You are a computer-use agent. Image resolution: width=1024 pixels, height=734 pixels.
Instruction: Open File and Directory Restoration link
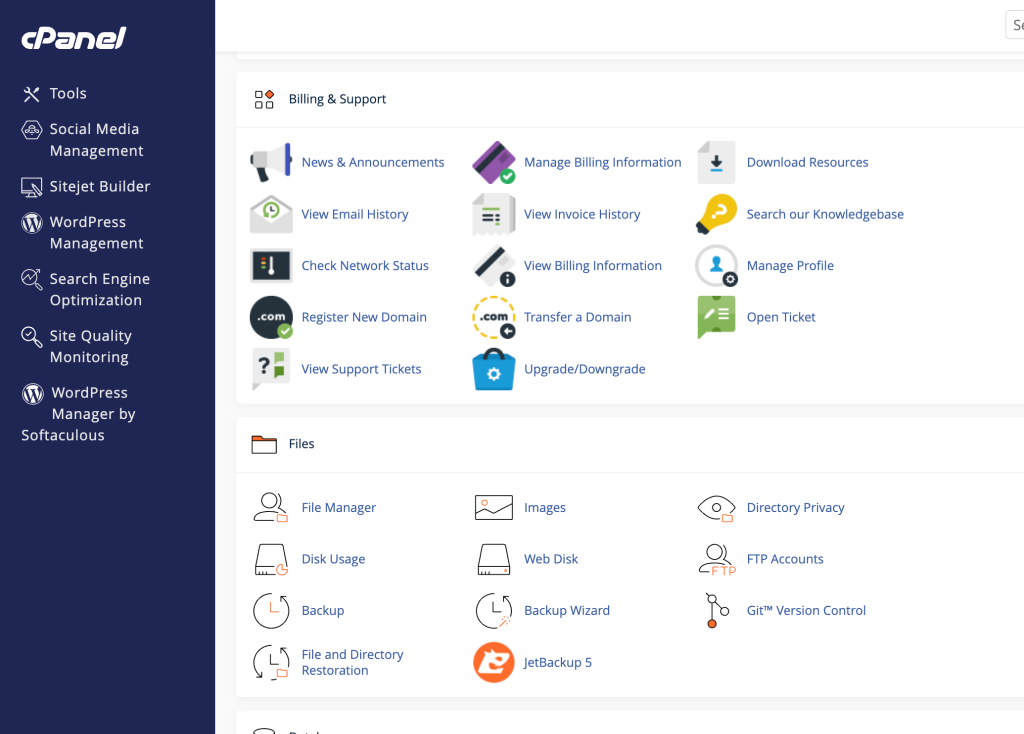pos(352,662)
